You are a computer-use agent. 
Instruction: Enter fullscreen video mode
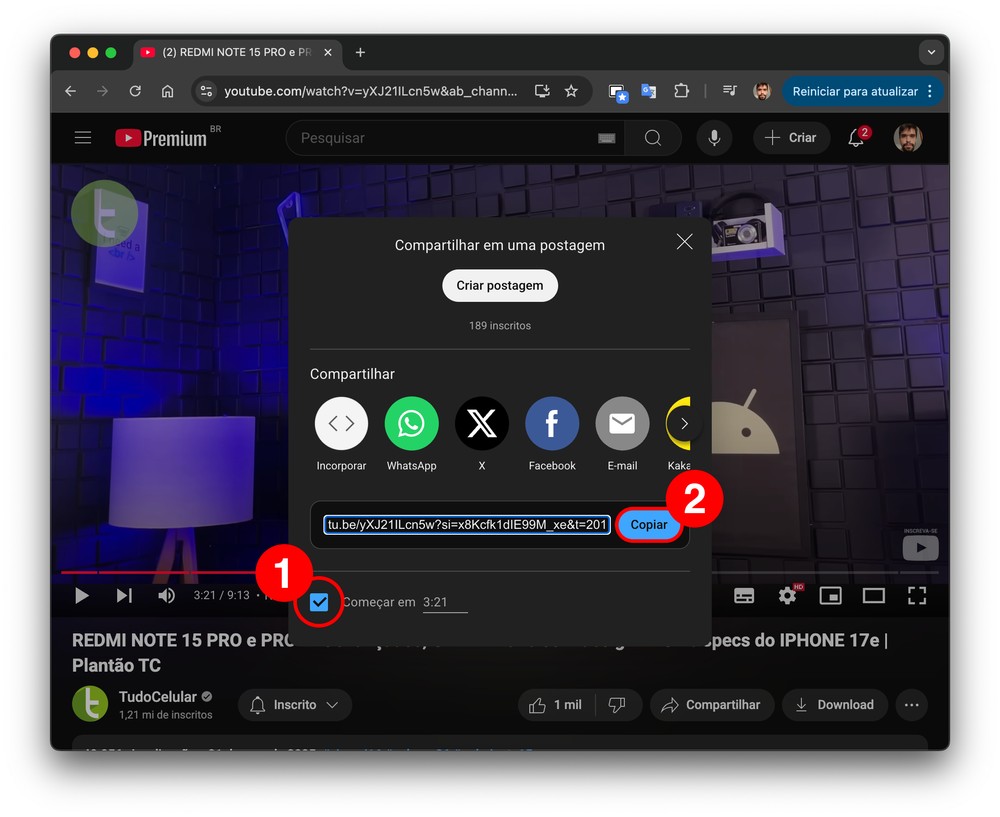pyautogui.click(x=917, y=596)
